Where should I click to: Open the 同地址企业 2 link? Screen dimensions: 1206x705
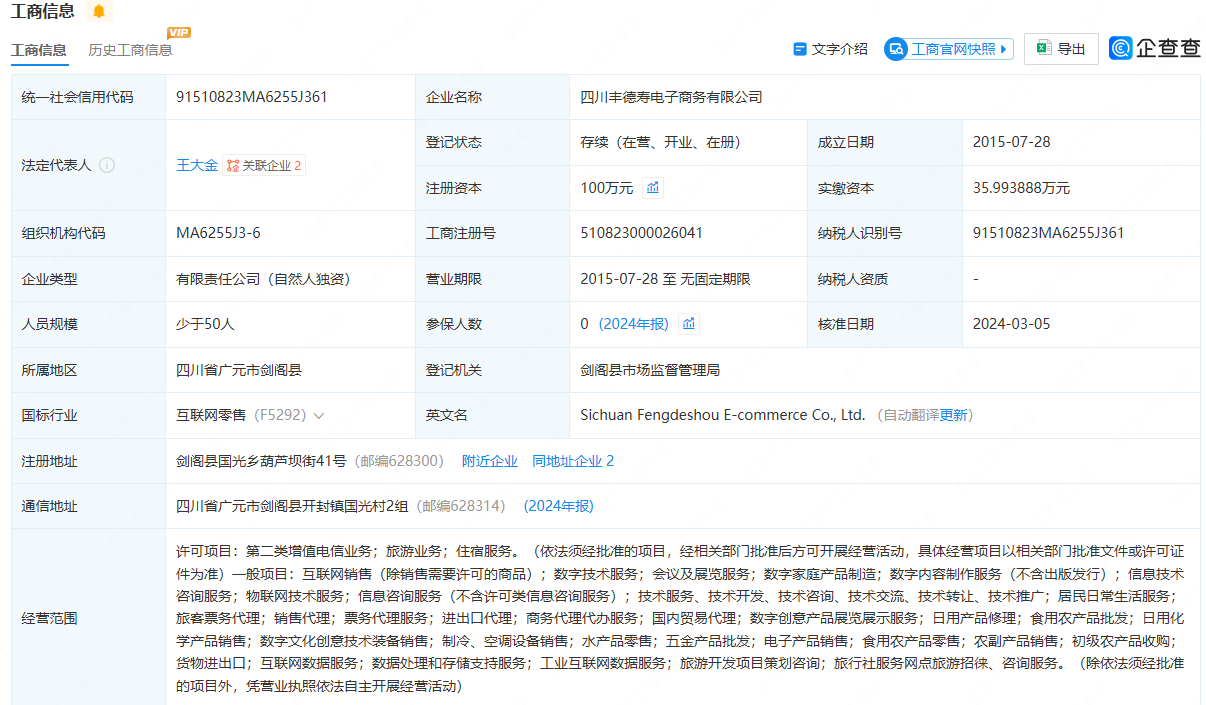[573, 461]
